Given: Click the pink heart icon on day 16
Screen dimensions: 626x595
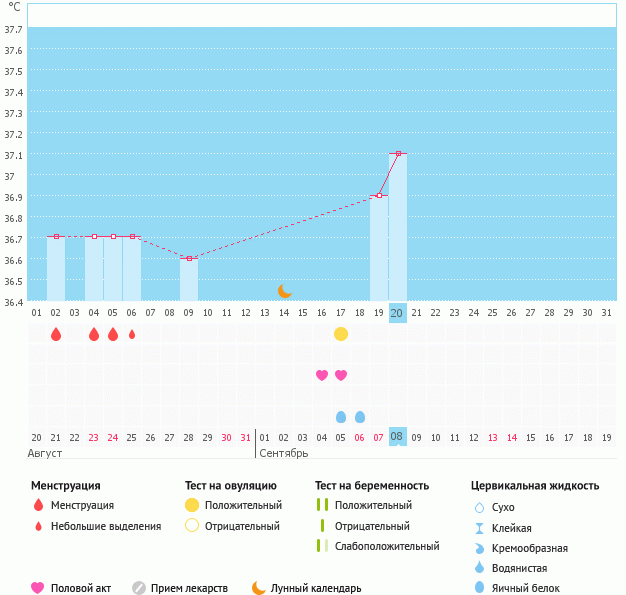Looking at the screenshot, I should tap(322, 375).
